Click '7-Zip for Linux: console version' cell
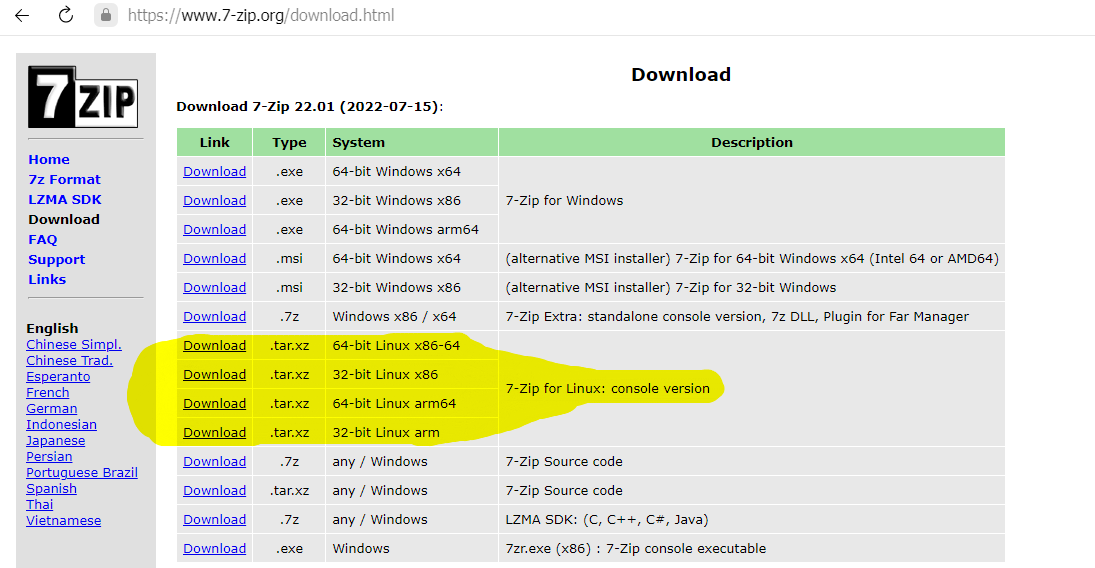1095x568 pixels. [x=752, y=388]
